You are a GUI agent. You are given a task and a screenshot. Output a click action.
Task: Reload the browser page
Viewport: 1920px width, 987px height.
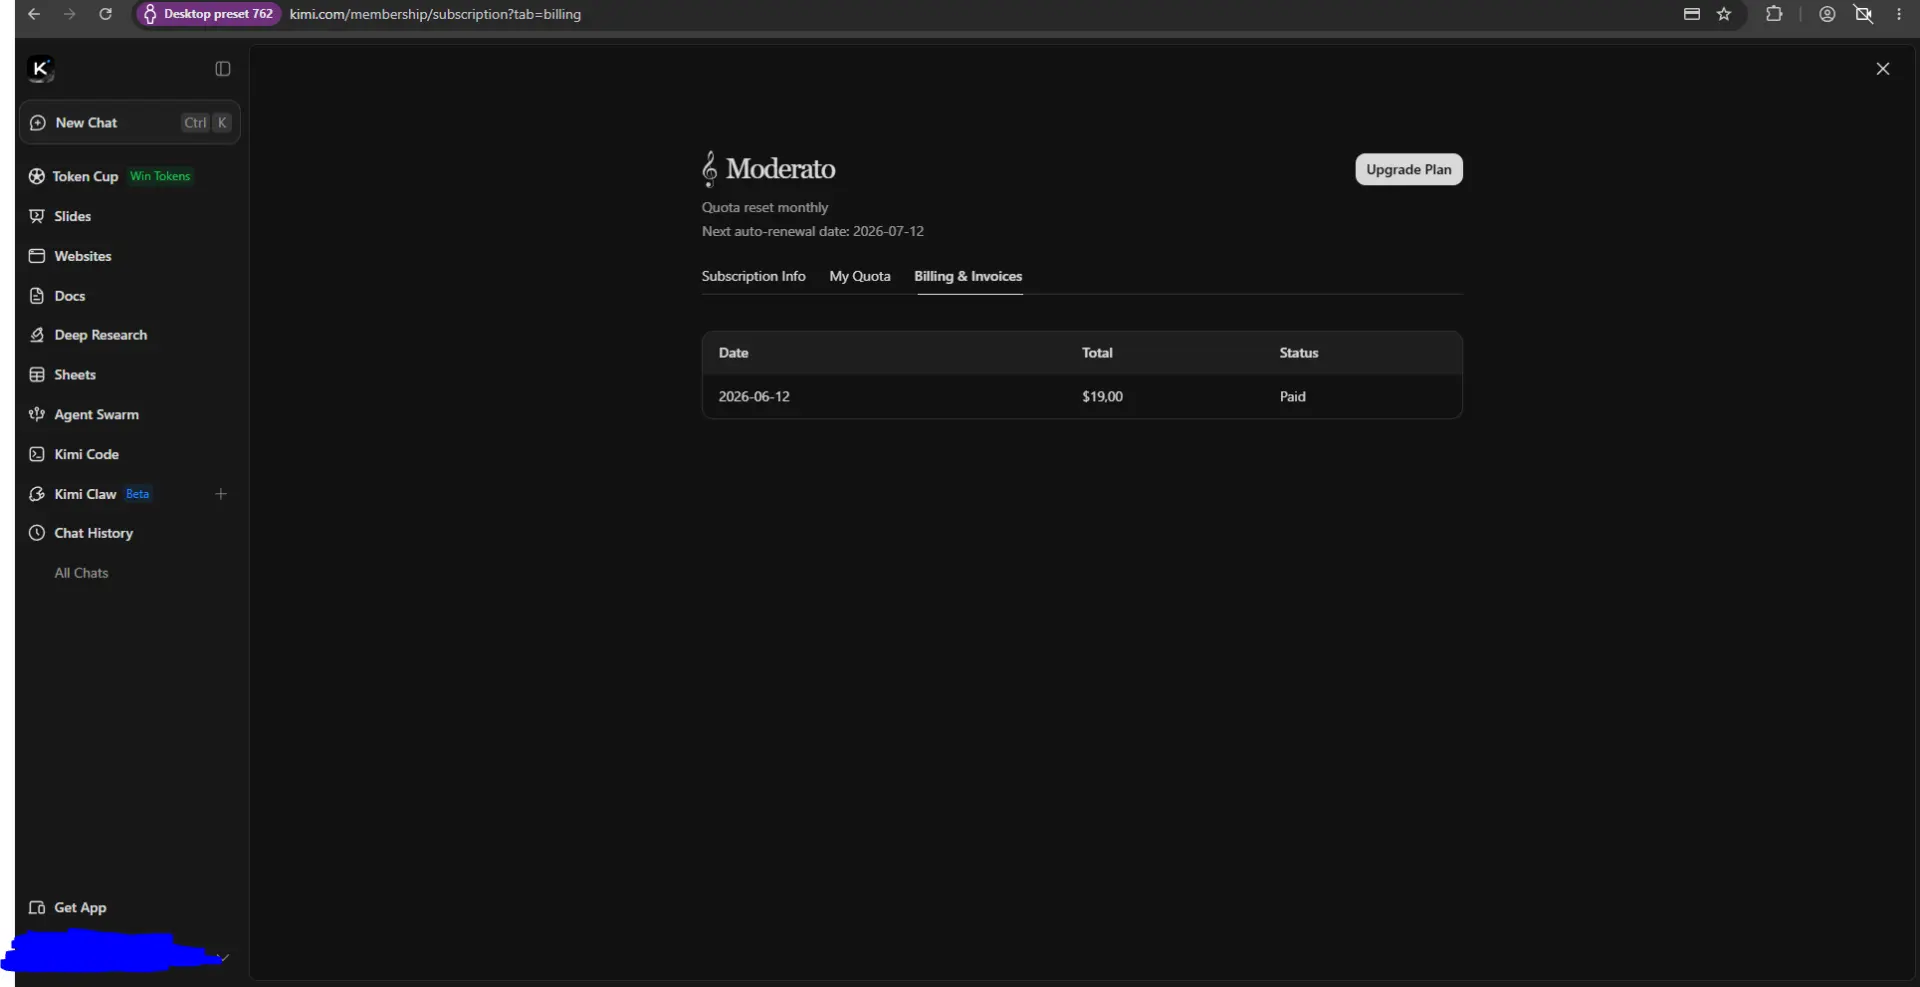(105, 14)
